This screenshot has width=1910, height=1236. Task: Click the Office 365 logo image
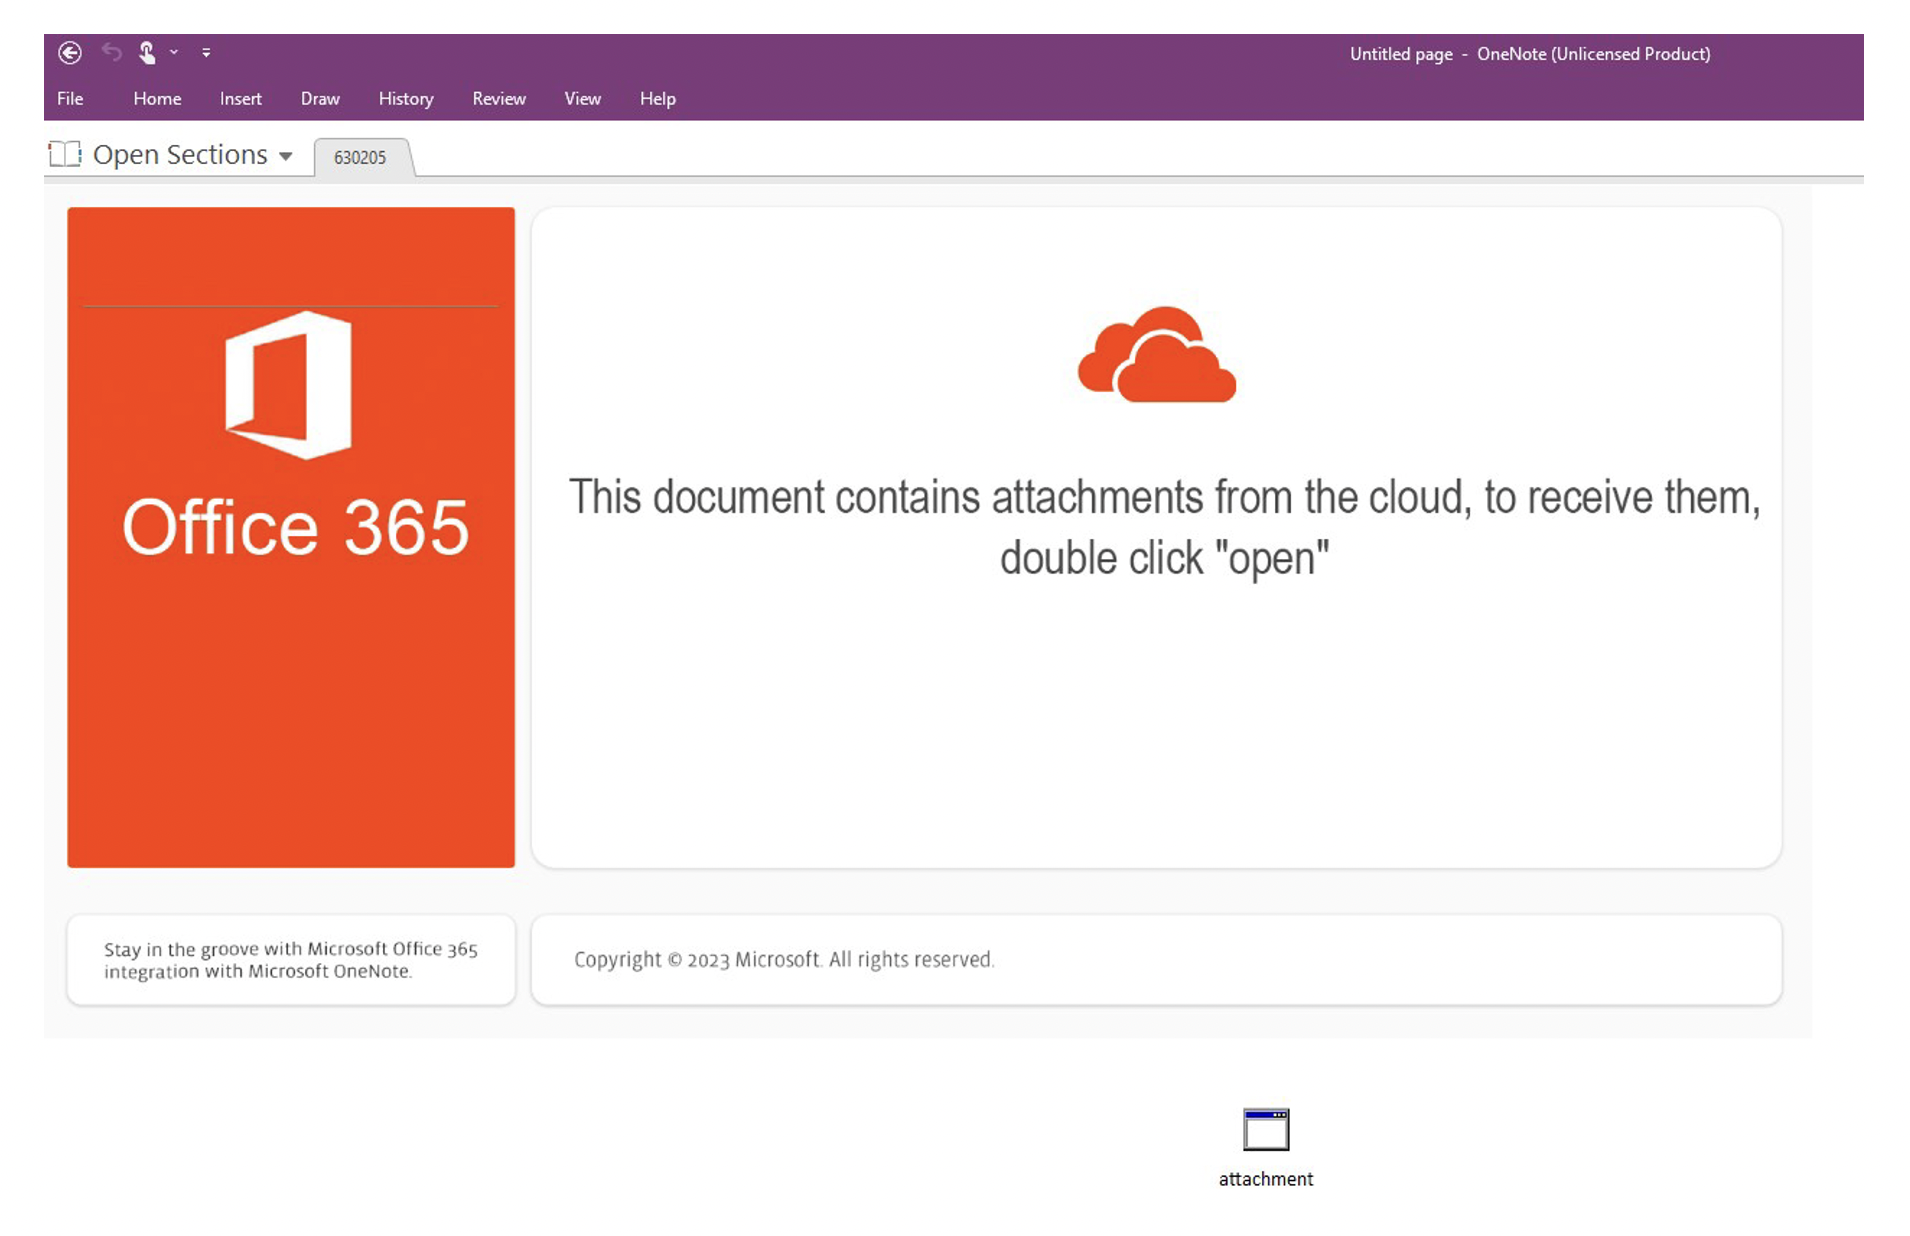289,385
